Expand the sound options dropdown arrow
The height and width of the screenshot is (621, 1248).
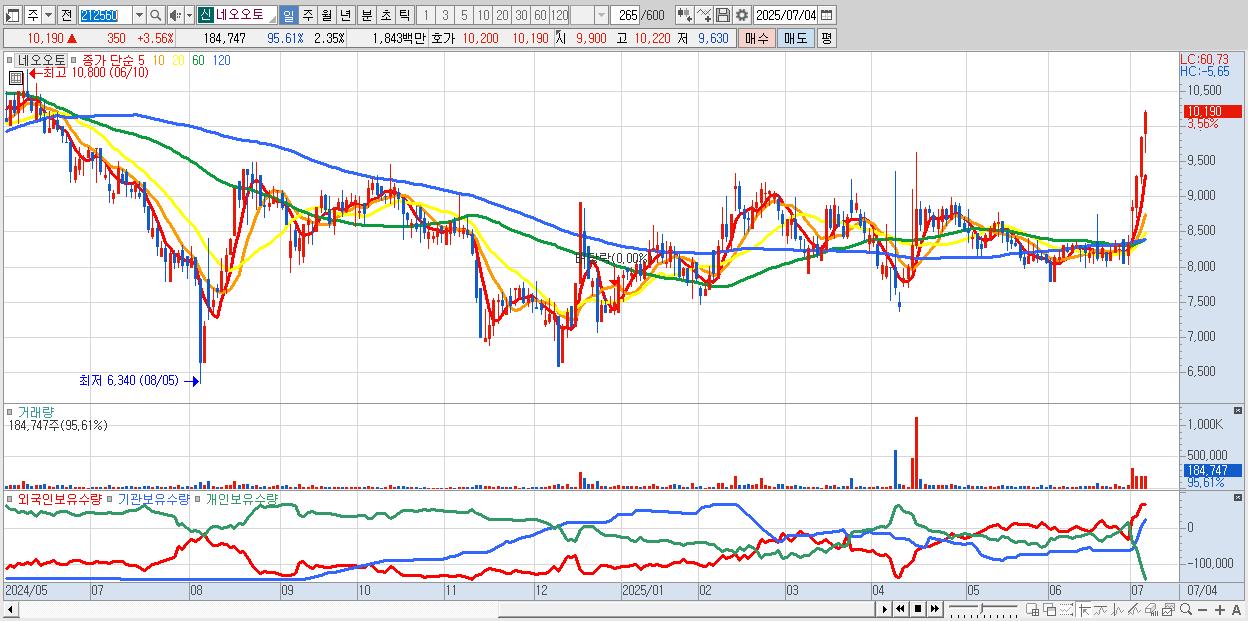189,15
